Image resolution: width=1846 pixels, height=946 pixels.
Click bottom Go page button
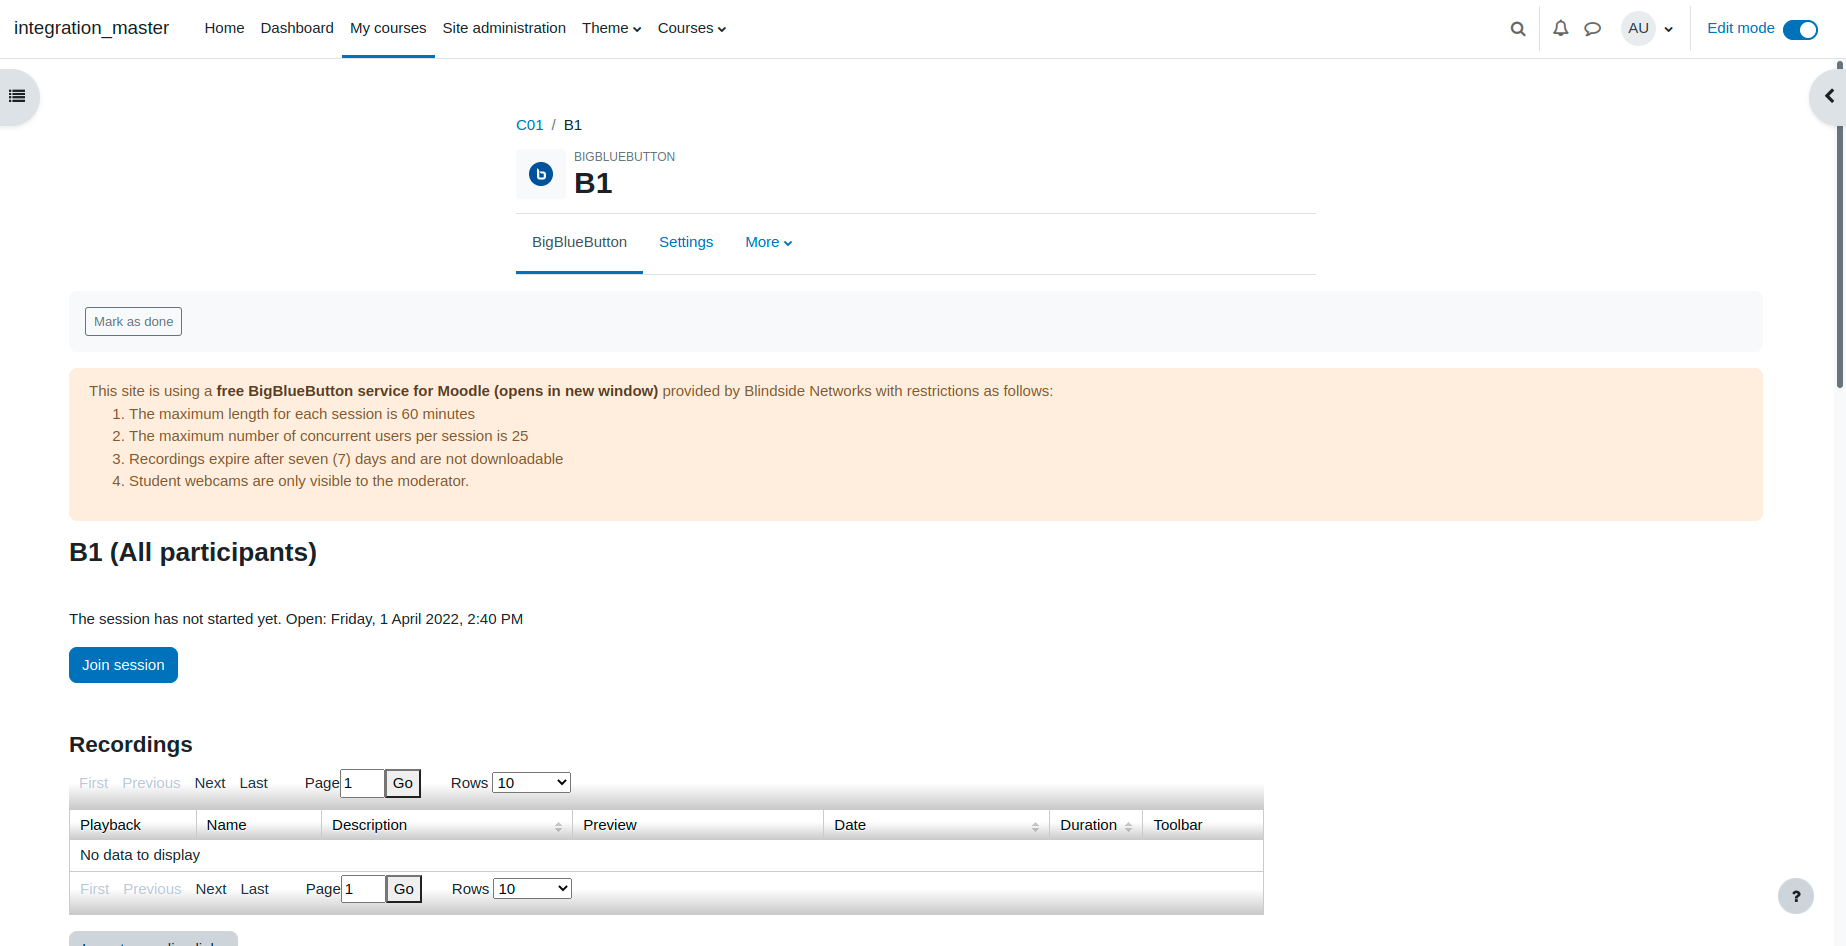point(404,889)
